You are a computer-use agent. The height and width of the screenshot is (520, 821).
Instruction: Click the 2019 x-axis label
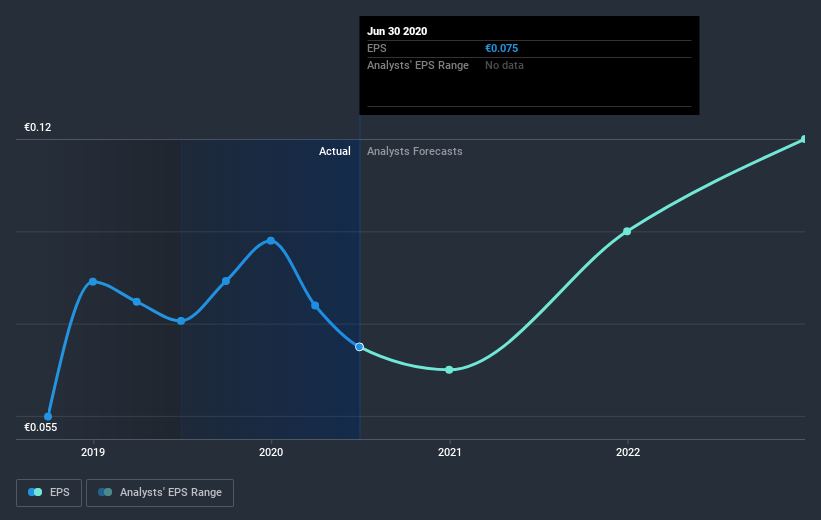[x=93, y=452]
